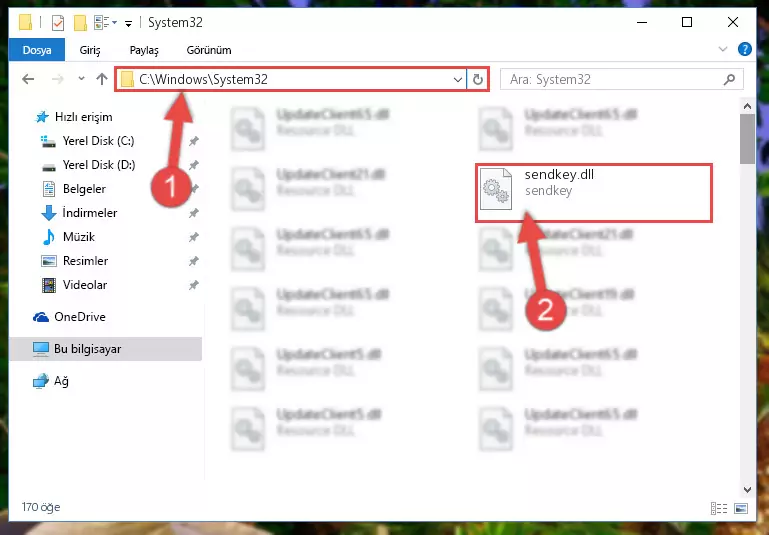Open Yerel Disk (D:) in navigation pane

coord(99,165)
